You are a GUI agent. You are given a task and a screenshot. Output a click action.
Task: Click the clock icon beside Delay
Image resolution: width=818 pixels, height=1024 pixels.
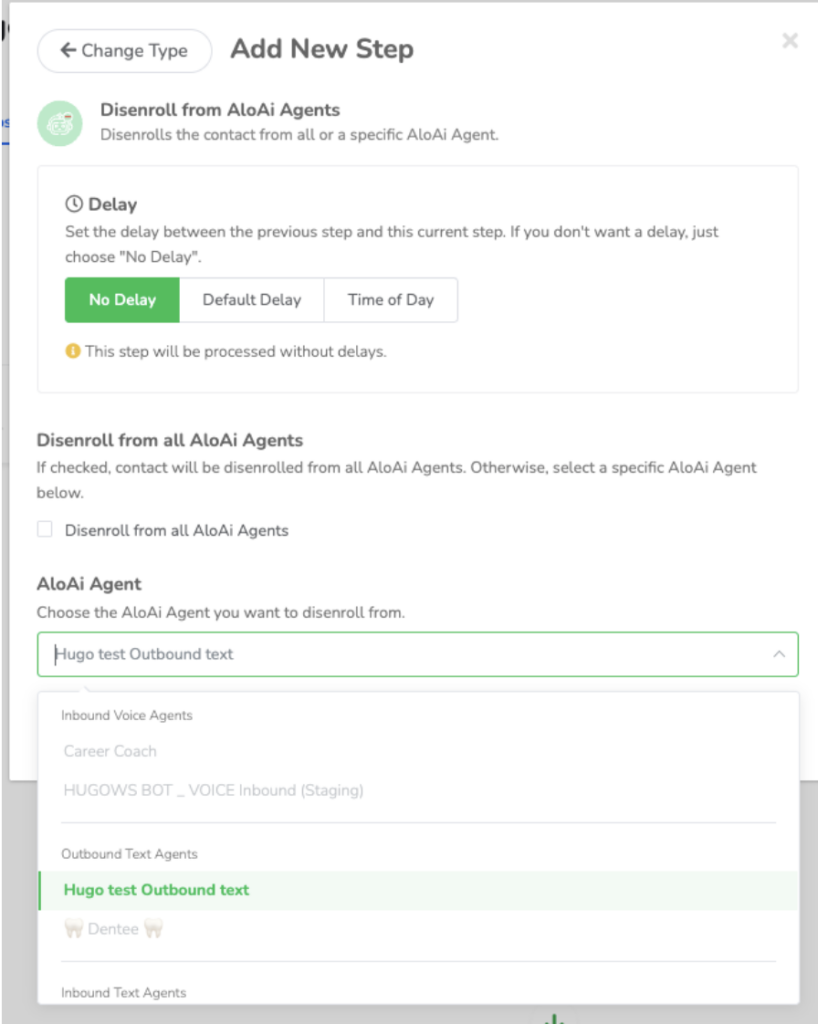(74, 204)
